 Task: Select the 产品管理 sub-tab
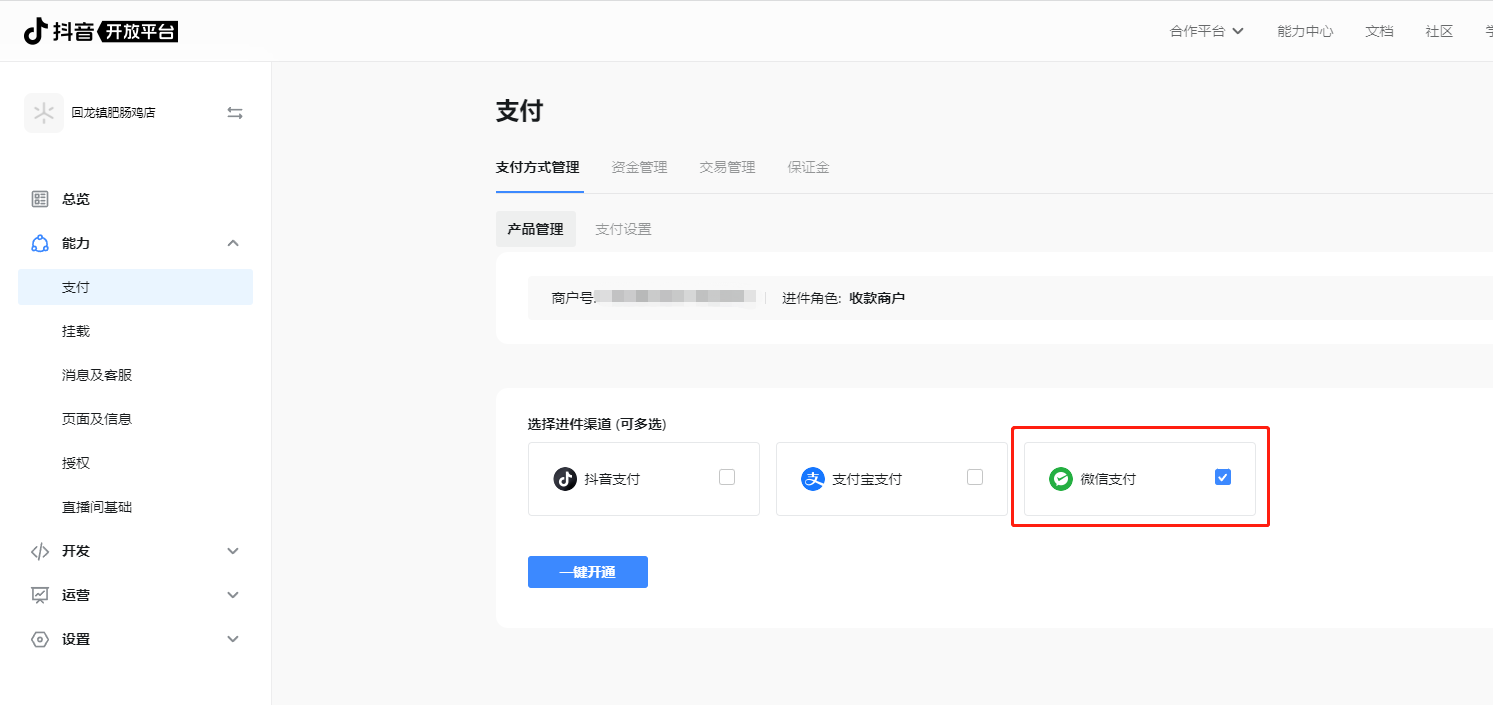(x=536, y=229)
